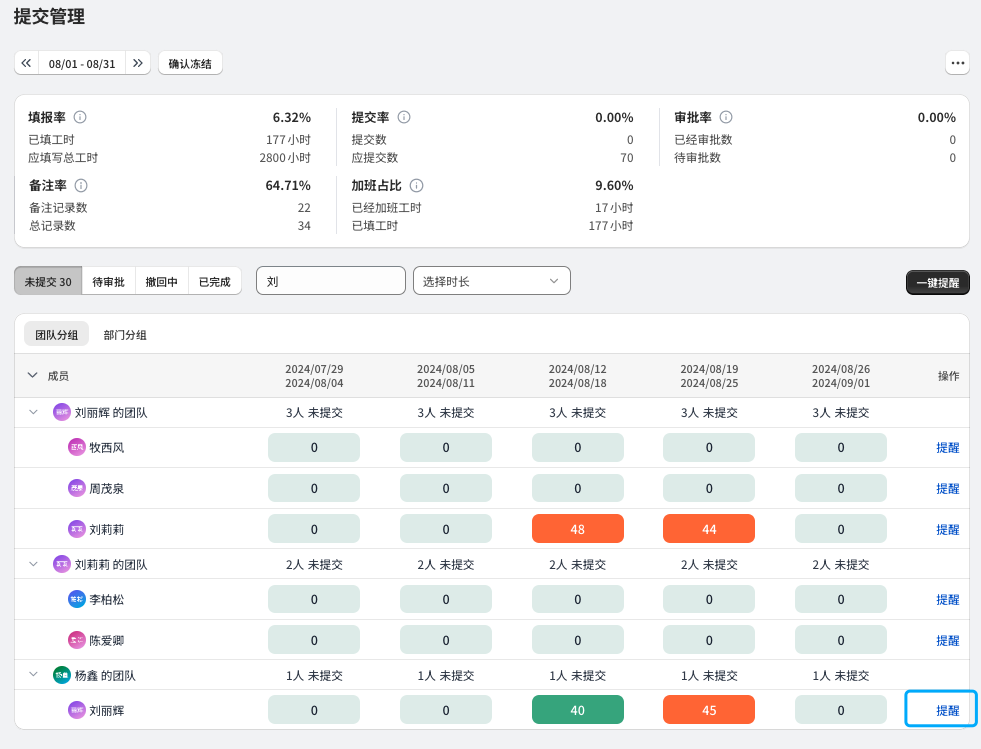The image size is (981, 749).
Task: Click member name 周茂泉
Action: pos(106,488)
